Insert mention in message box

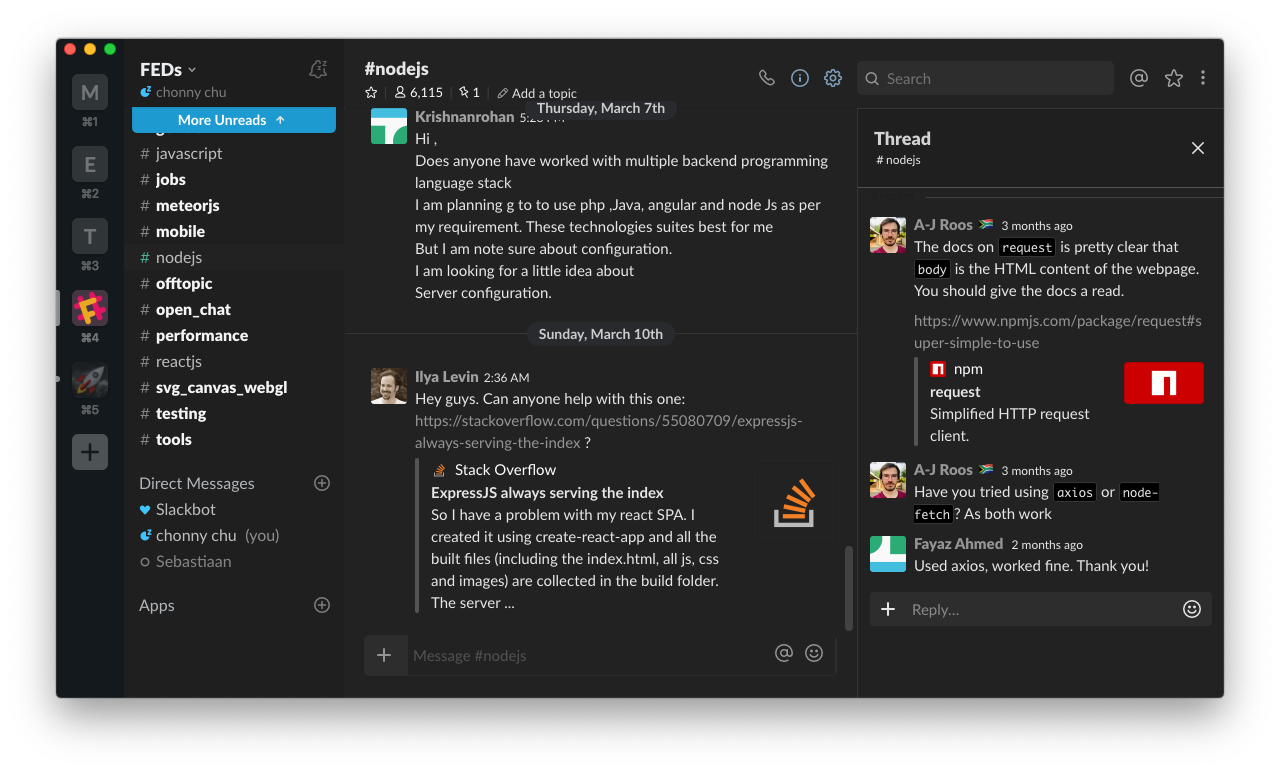pyautogui.click(x=784, y=653)
